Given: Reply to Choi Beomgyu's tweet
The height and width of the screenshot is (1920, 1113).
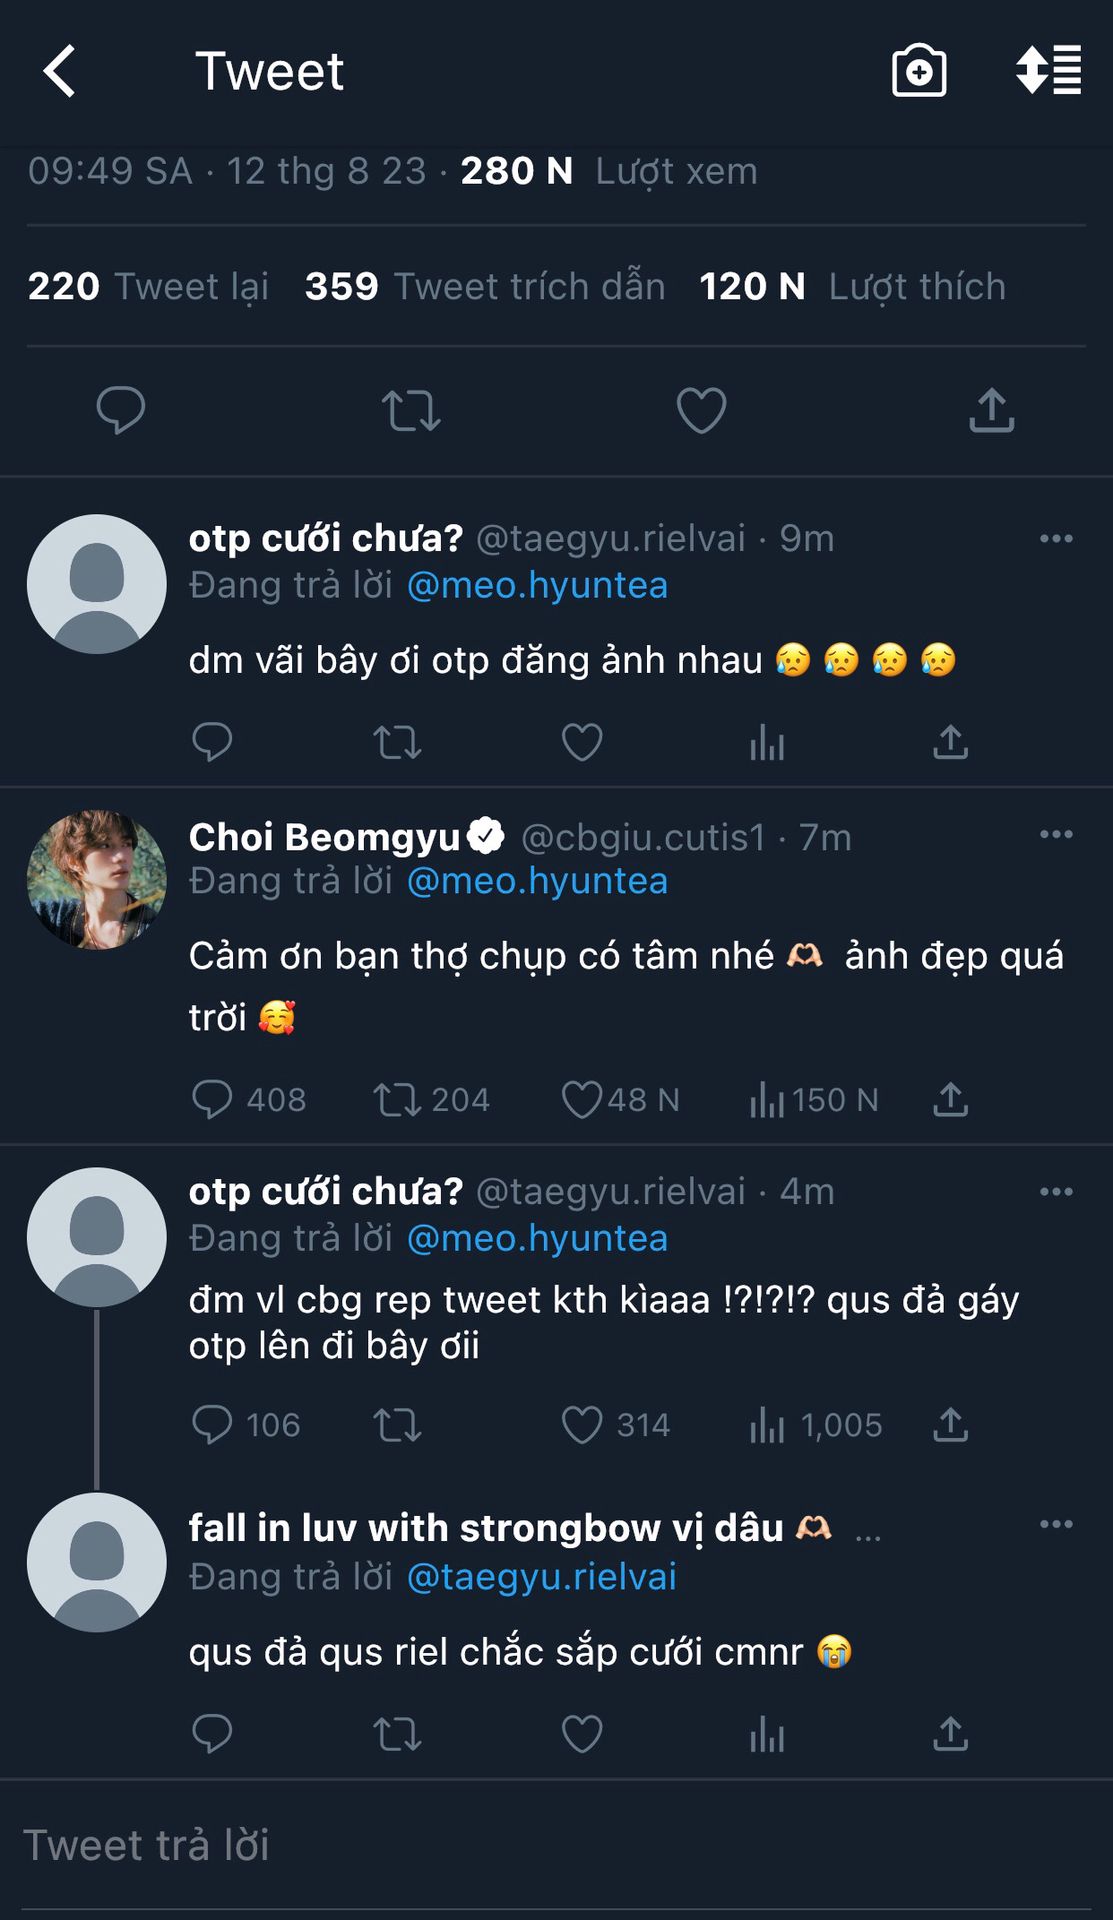Looking at the screenshot, I should click(212, 1099).
